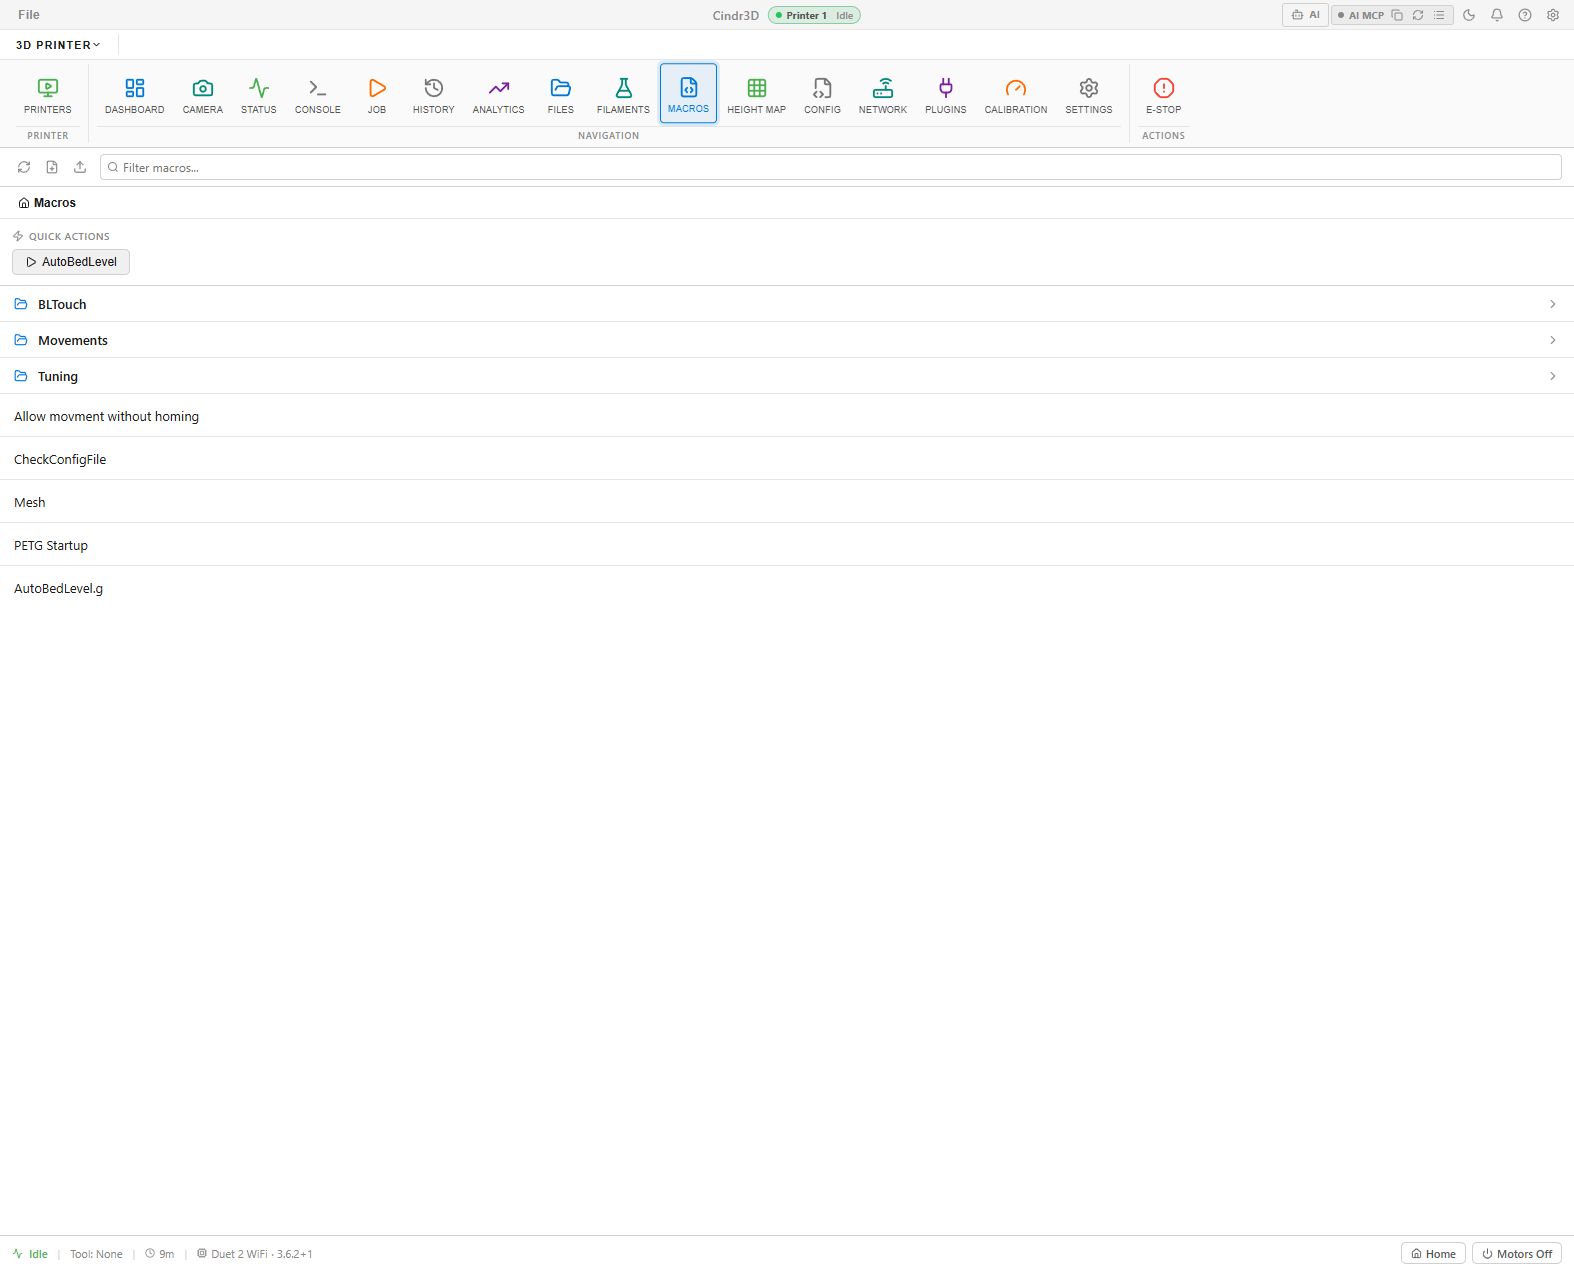Open the File menu
This screenshot has width=1574, height=1270.
tap(29, 15)
